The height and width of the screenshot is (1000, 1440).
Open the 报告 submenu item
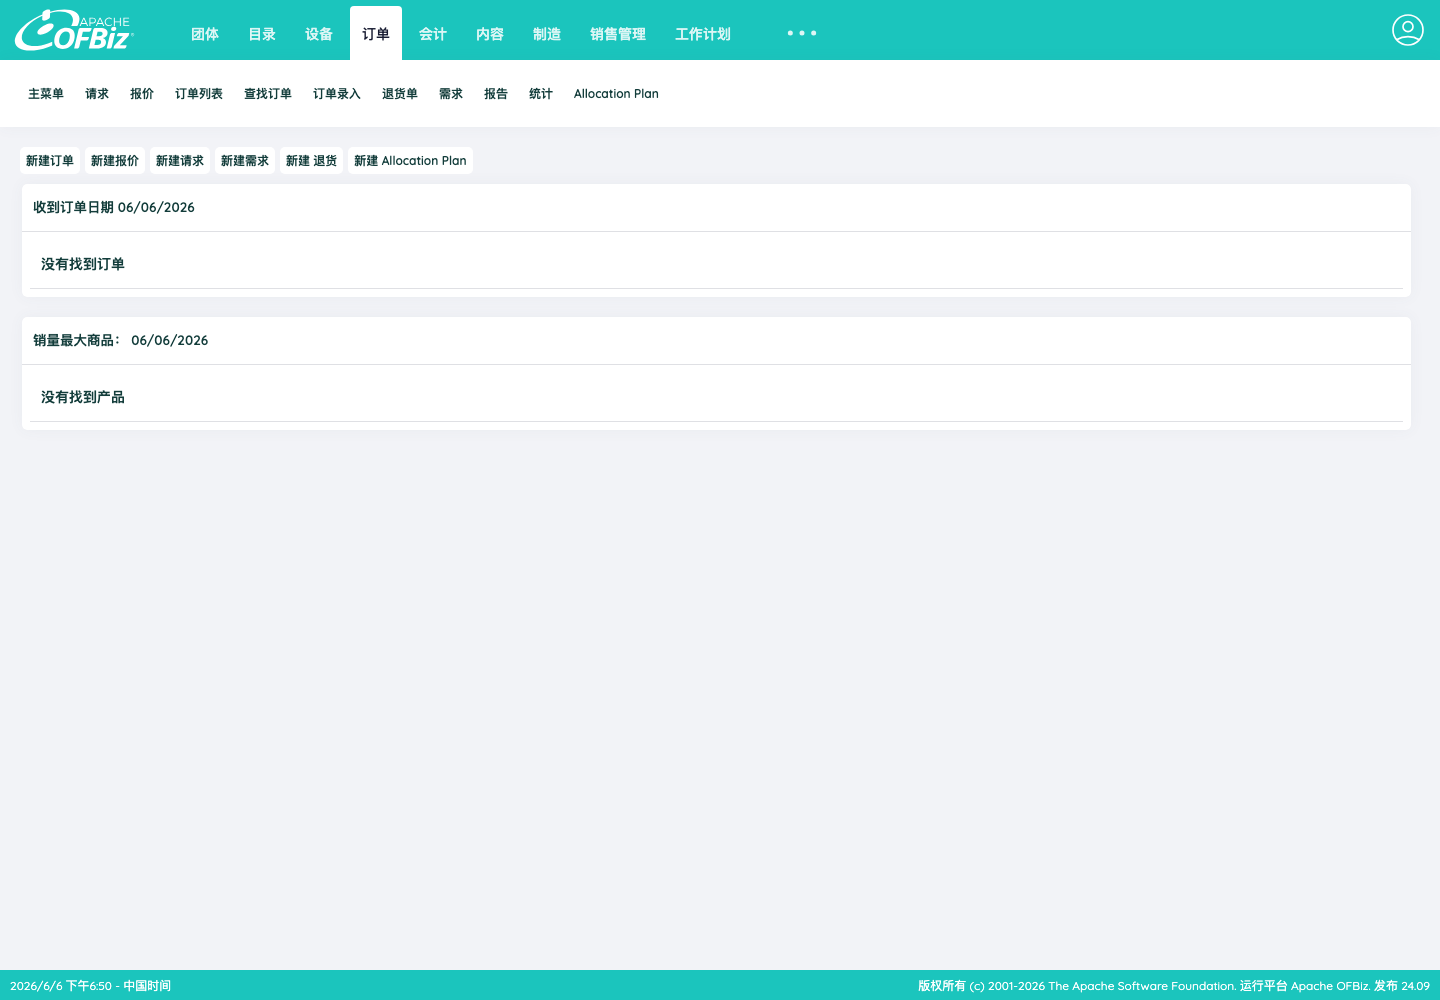point(496,94)
